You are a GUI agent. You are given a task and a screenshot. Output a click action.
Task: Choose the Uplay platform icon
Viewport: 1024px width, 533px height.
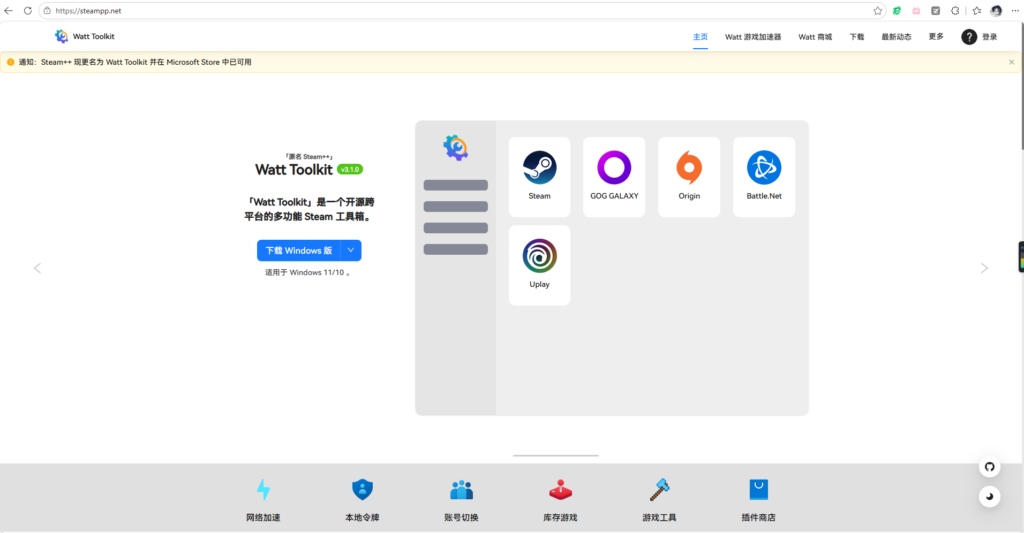[539, 256]
